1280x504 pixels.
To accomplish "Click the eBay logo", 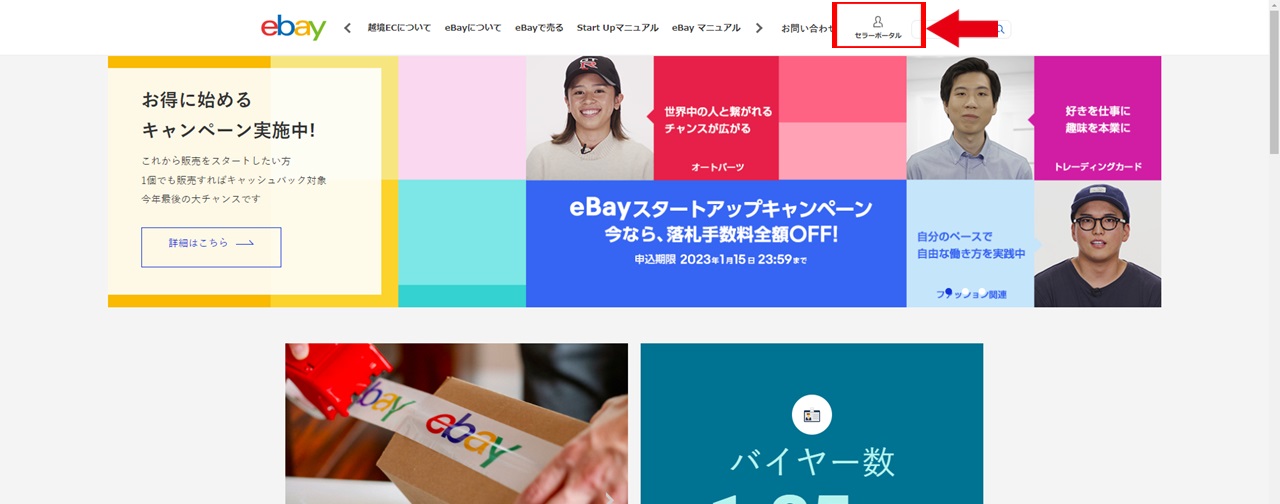I will tap(293, 27).
